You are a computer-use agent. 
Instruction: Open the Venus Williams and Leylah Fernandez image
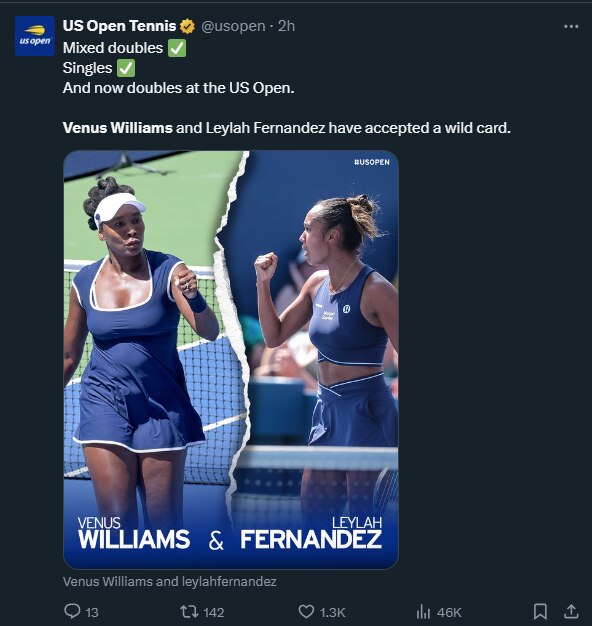(231, 360)
